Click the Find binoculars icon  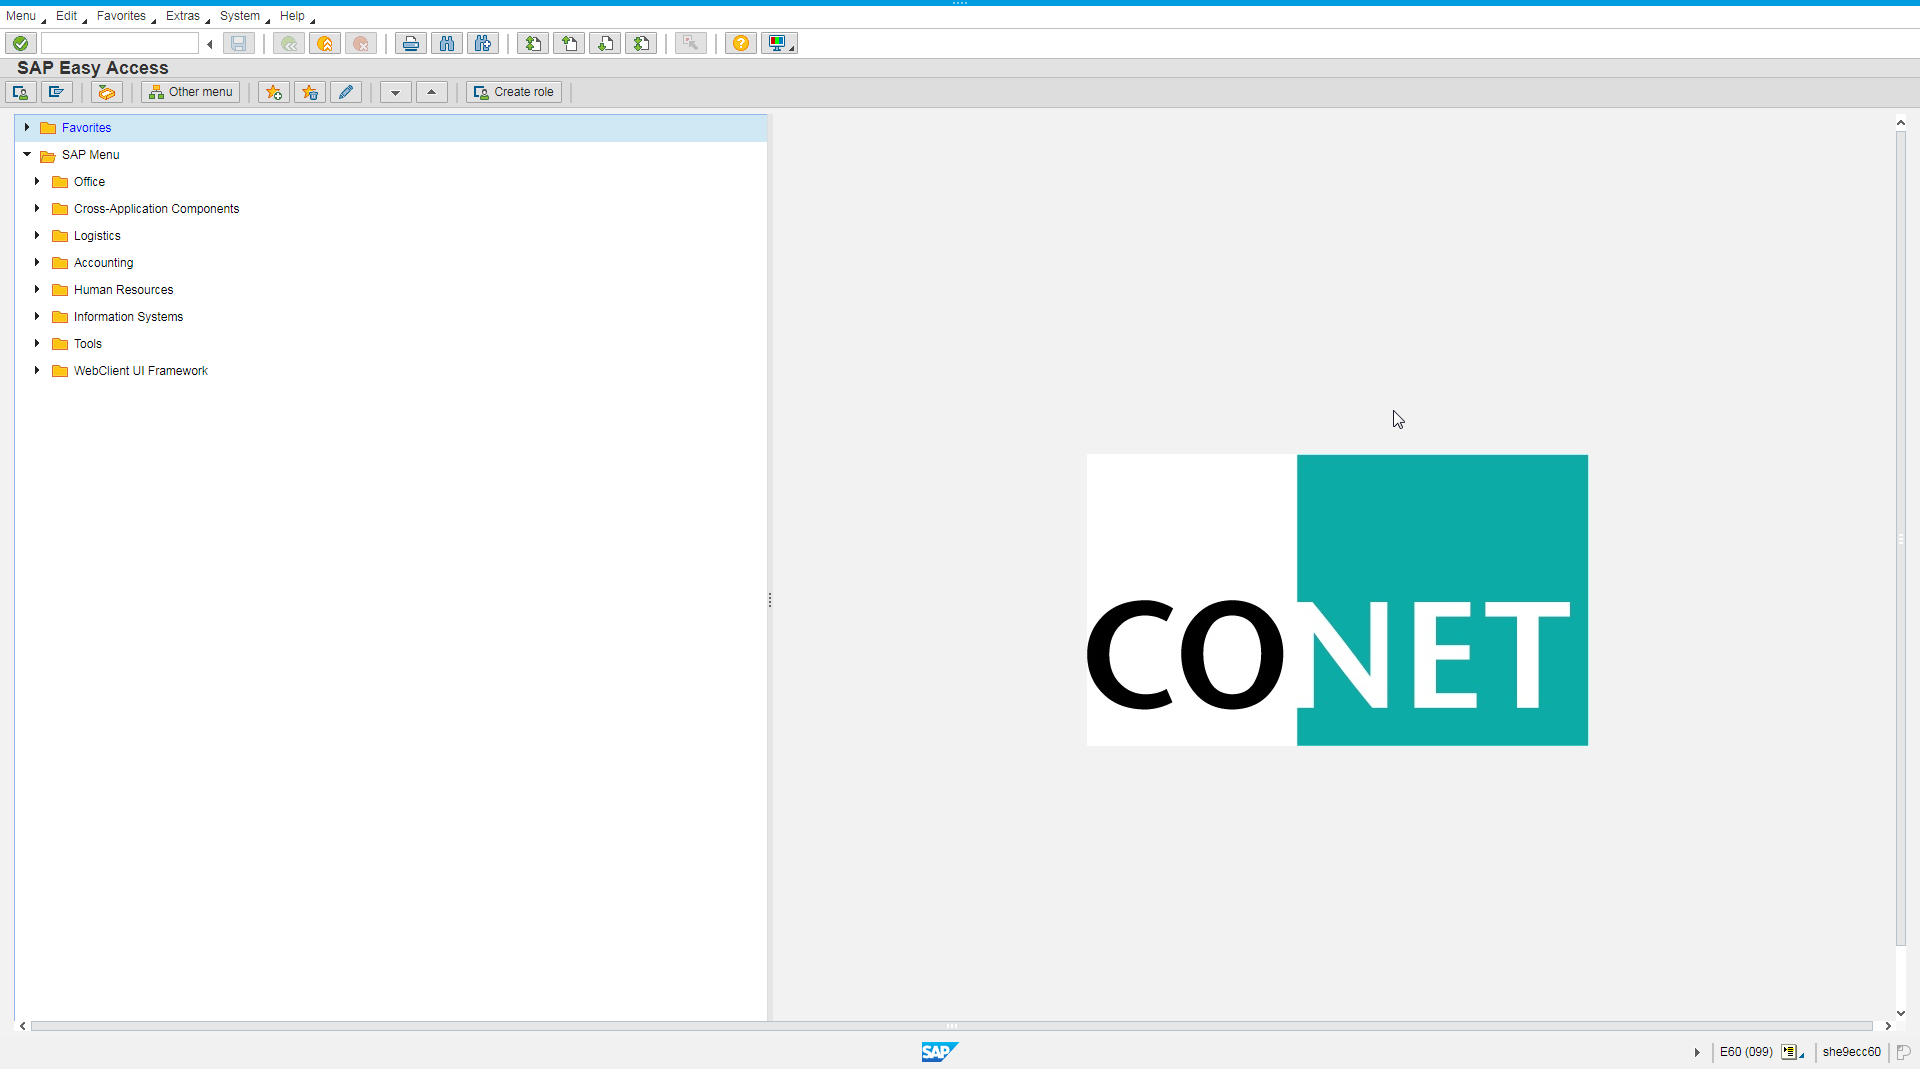click(447, 43)
